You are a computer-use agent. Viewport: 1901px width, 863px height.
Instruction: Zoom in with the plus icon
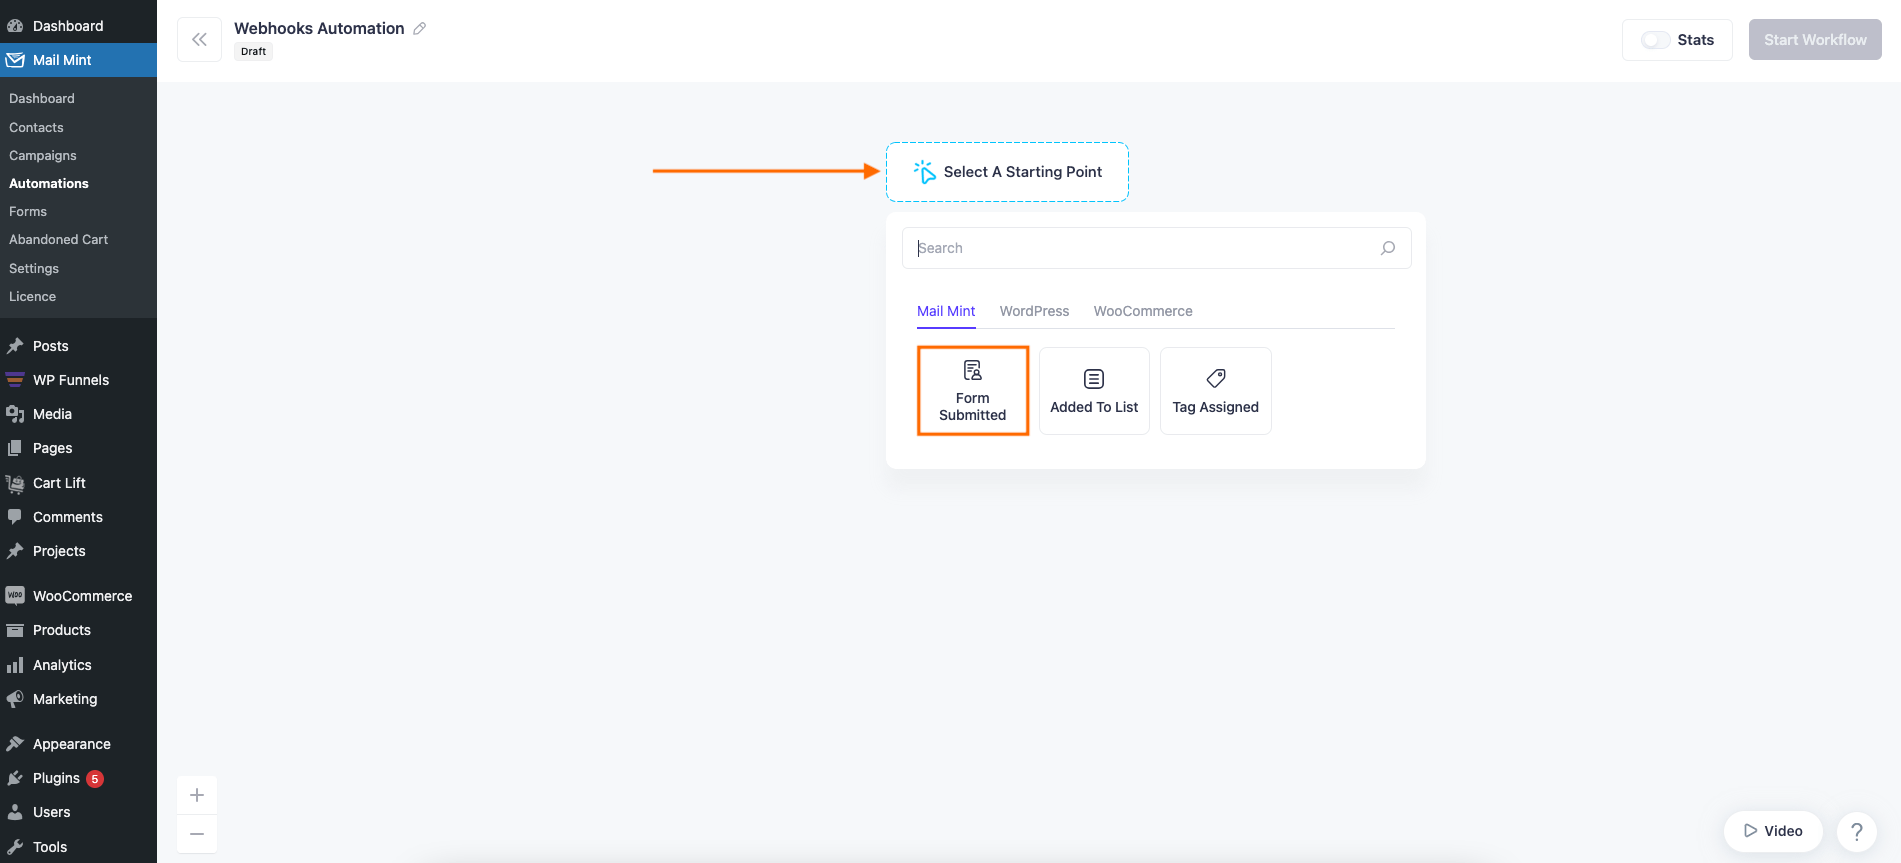(x=197, y=795)
